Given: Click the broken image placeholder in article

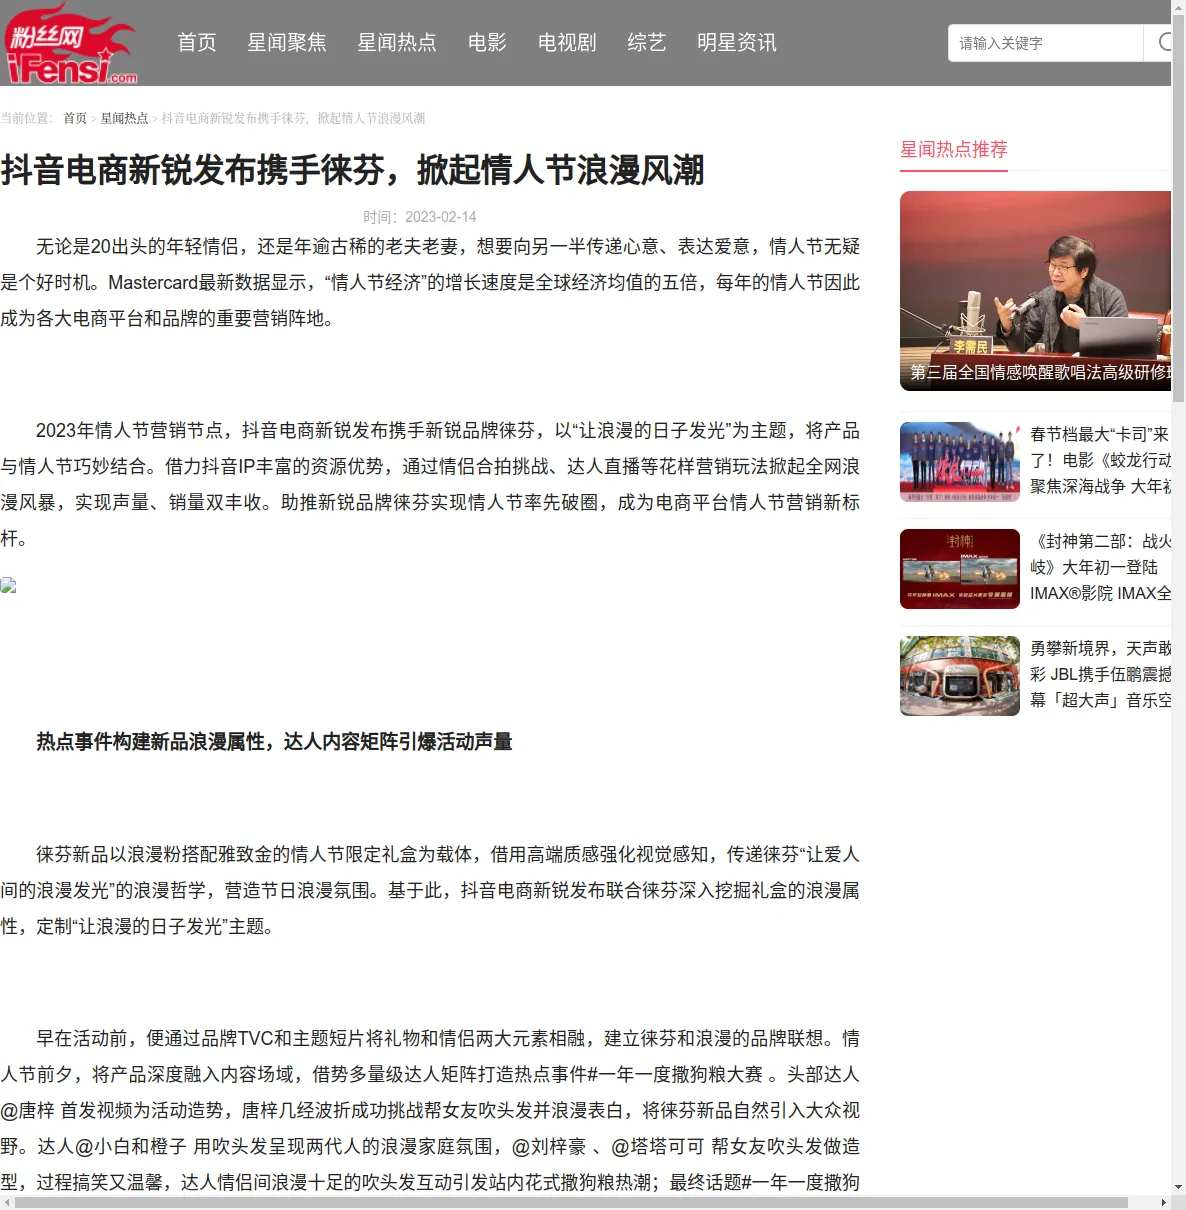Looking at the screenshot, I should click(x=8, y=585).
